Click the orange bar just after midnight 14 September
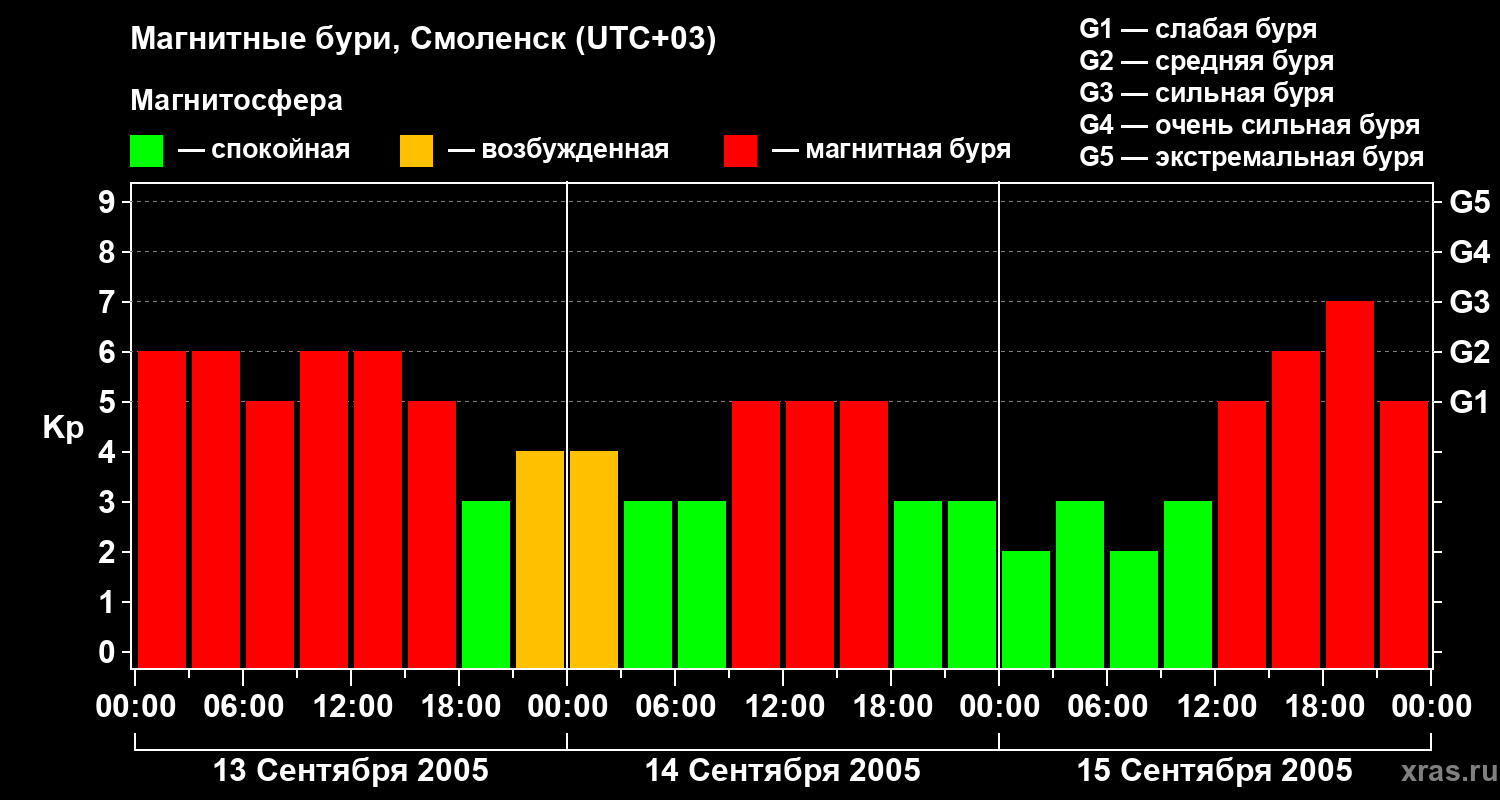Viewport: 1500px width, 800px height. (x=594, y=559)
